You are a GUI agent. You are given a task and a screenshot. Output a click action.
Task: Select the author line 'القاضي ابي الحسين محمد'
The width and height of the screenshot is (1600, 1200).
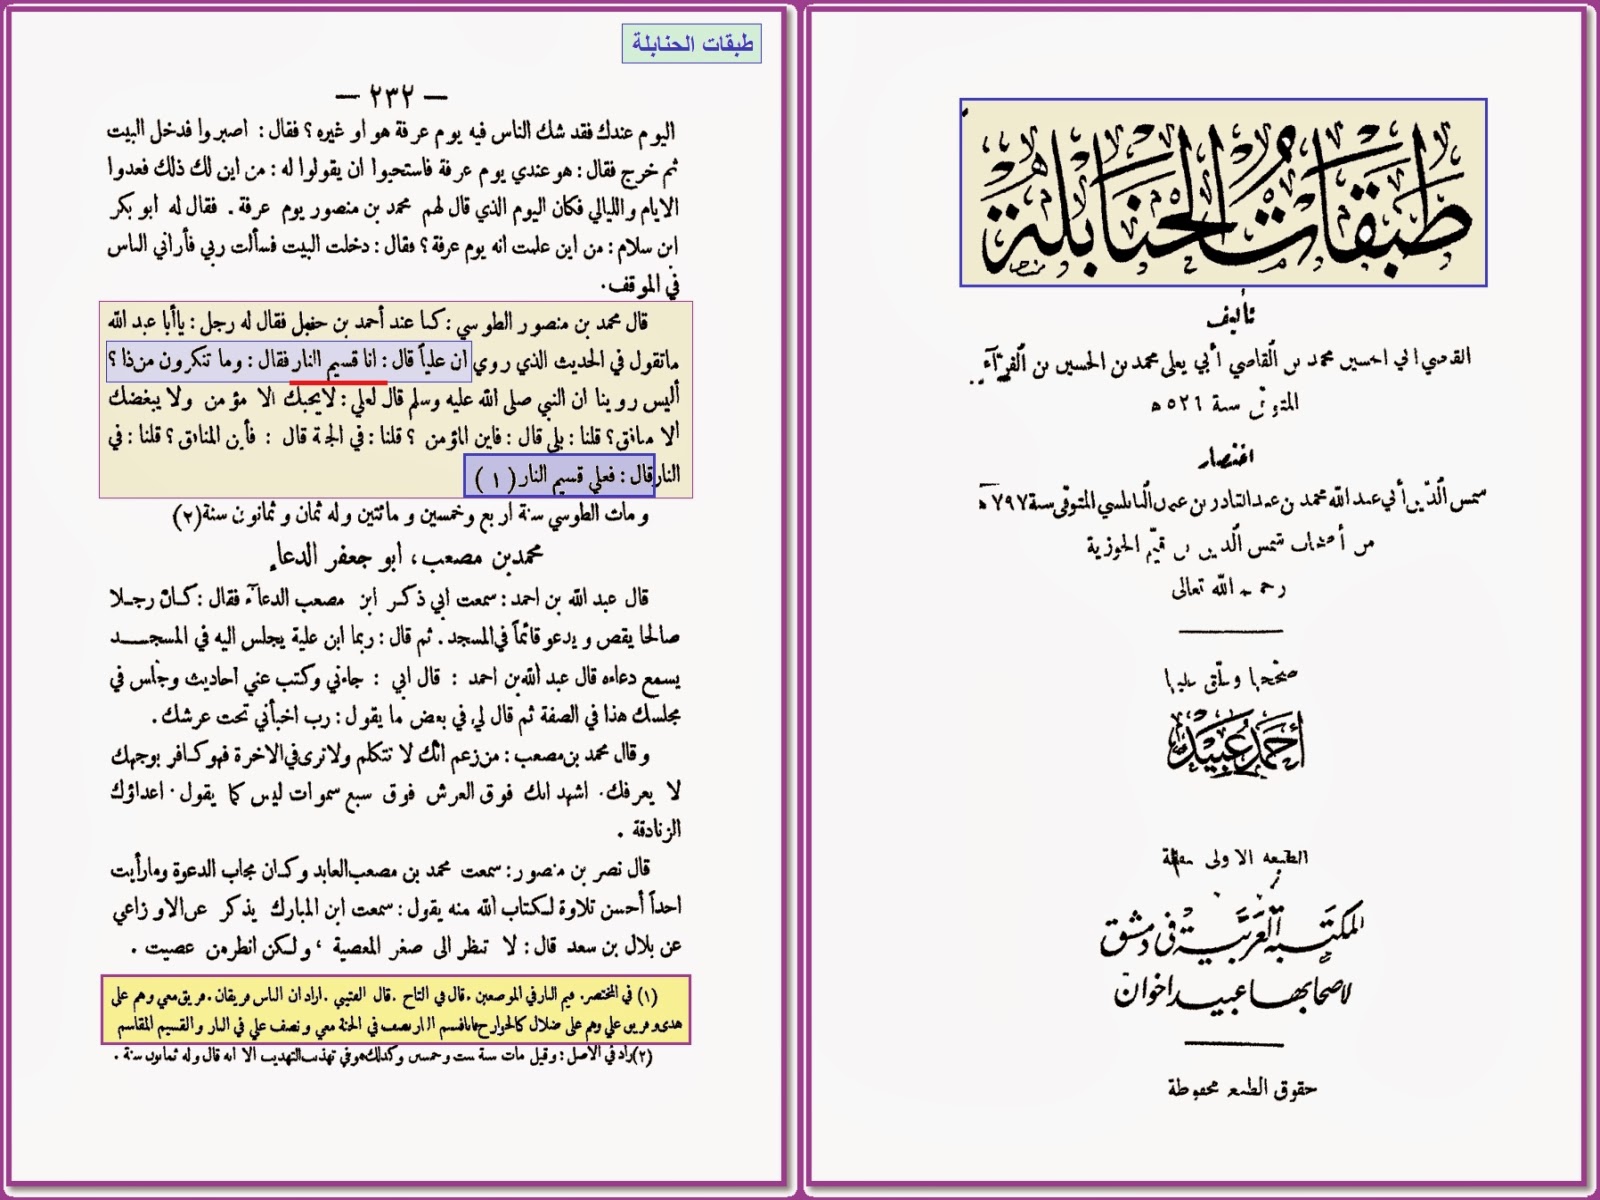point(1222,362)
